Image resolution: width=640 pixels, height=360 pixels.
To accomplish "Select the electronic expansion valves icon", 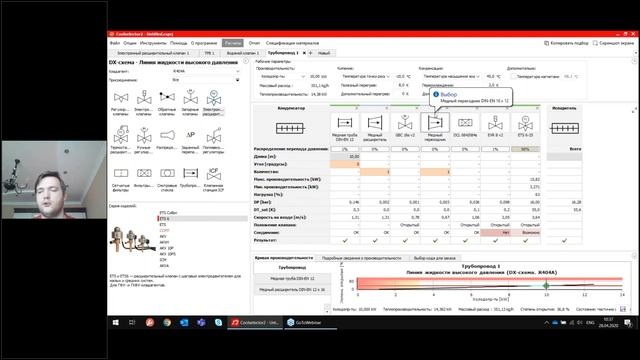I will click(213, 98).
